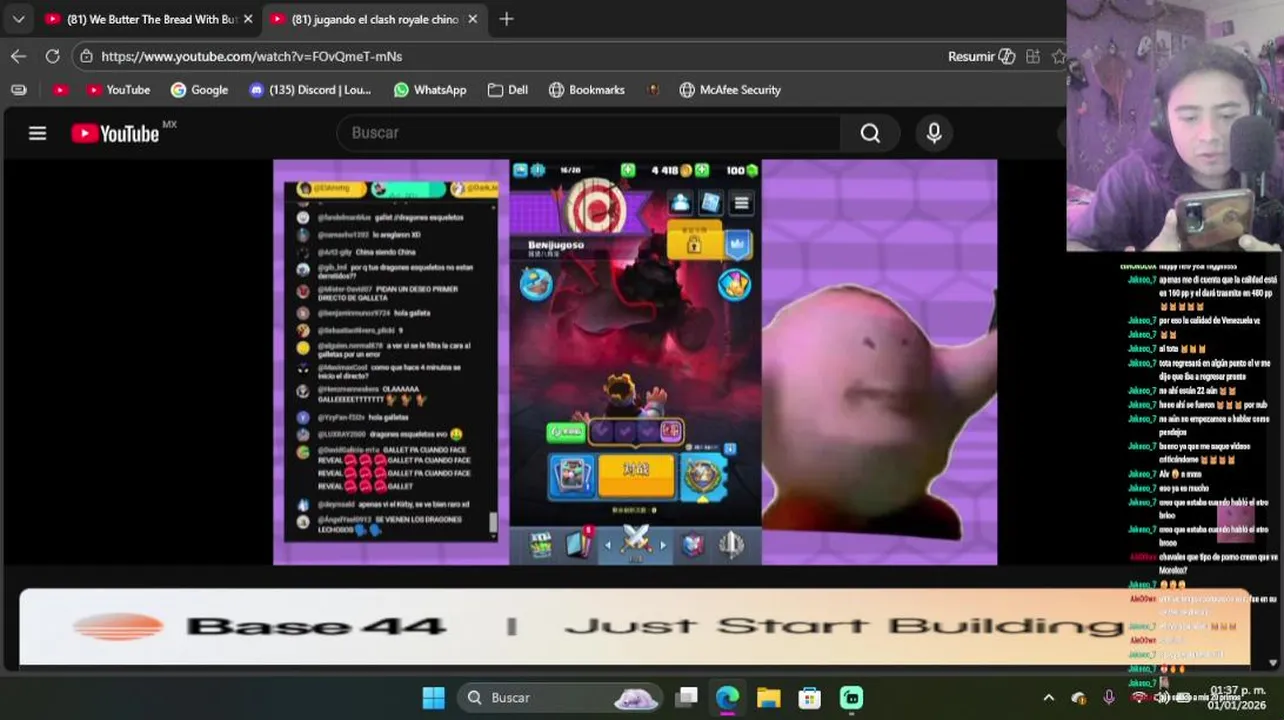Open the green app on the taskbar
The width and height of the screenshot is (1284, 720).
coord(851,697)
